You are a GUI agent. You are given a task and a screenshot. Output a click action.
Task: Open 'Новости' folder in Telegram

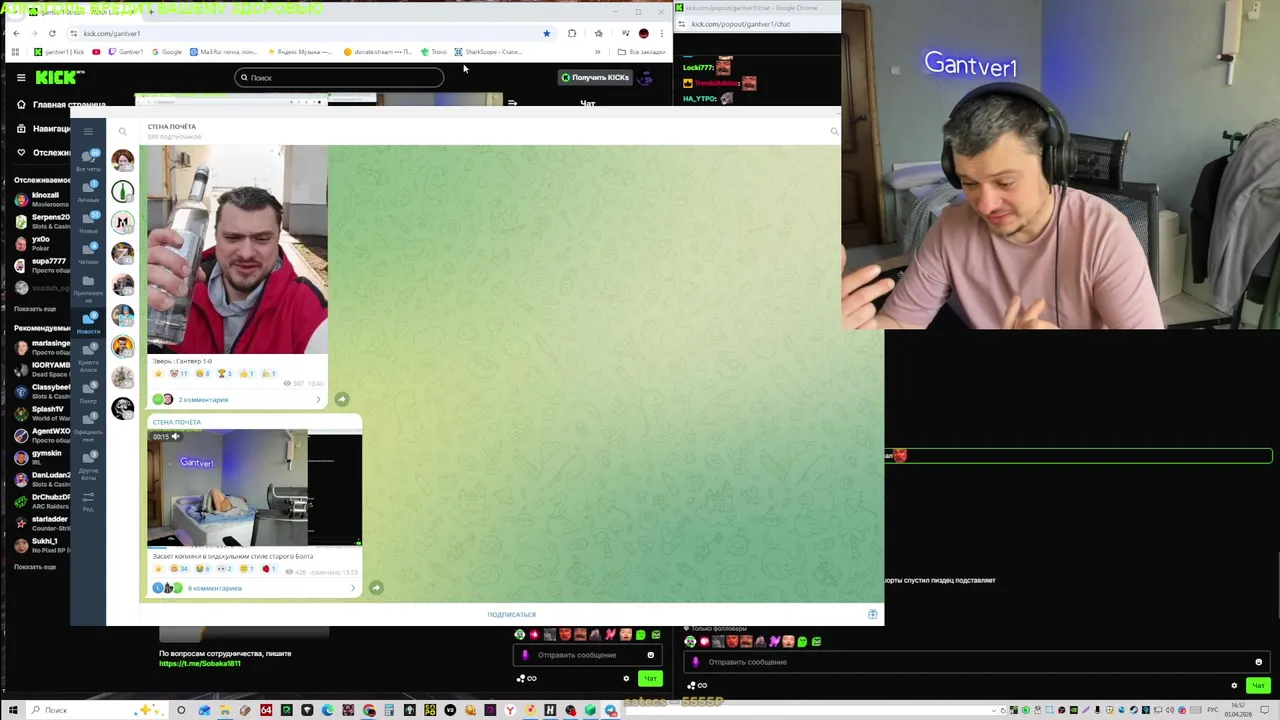(x=88, y=322)
